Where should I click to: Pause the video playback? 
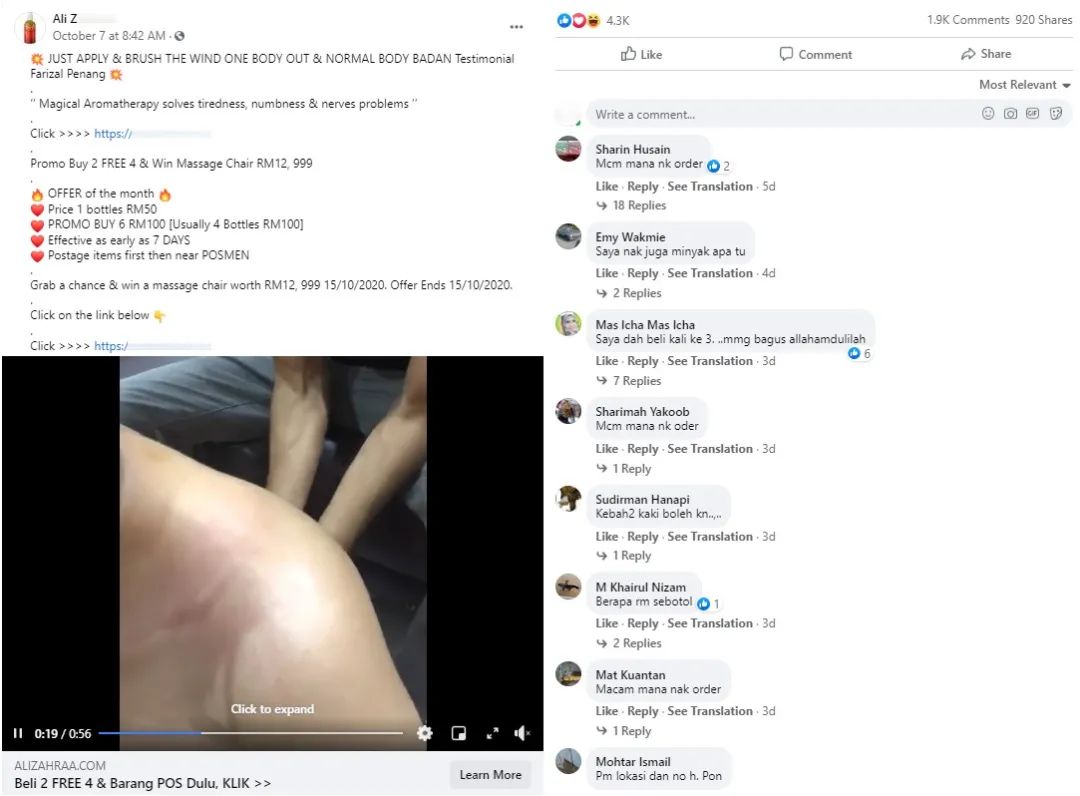click(18, 733)
